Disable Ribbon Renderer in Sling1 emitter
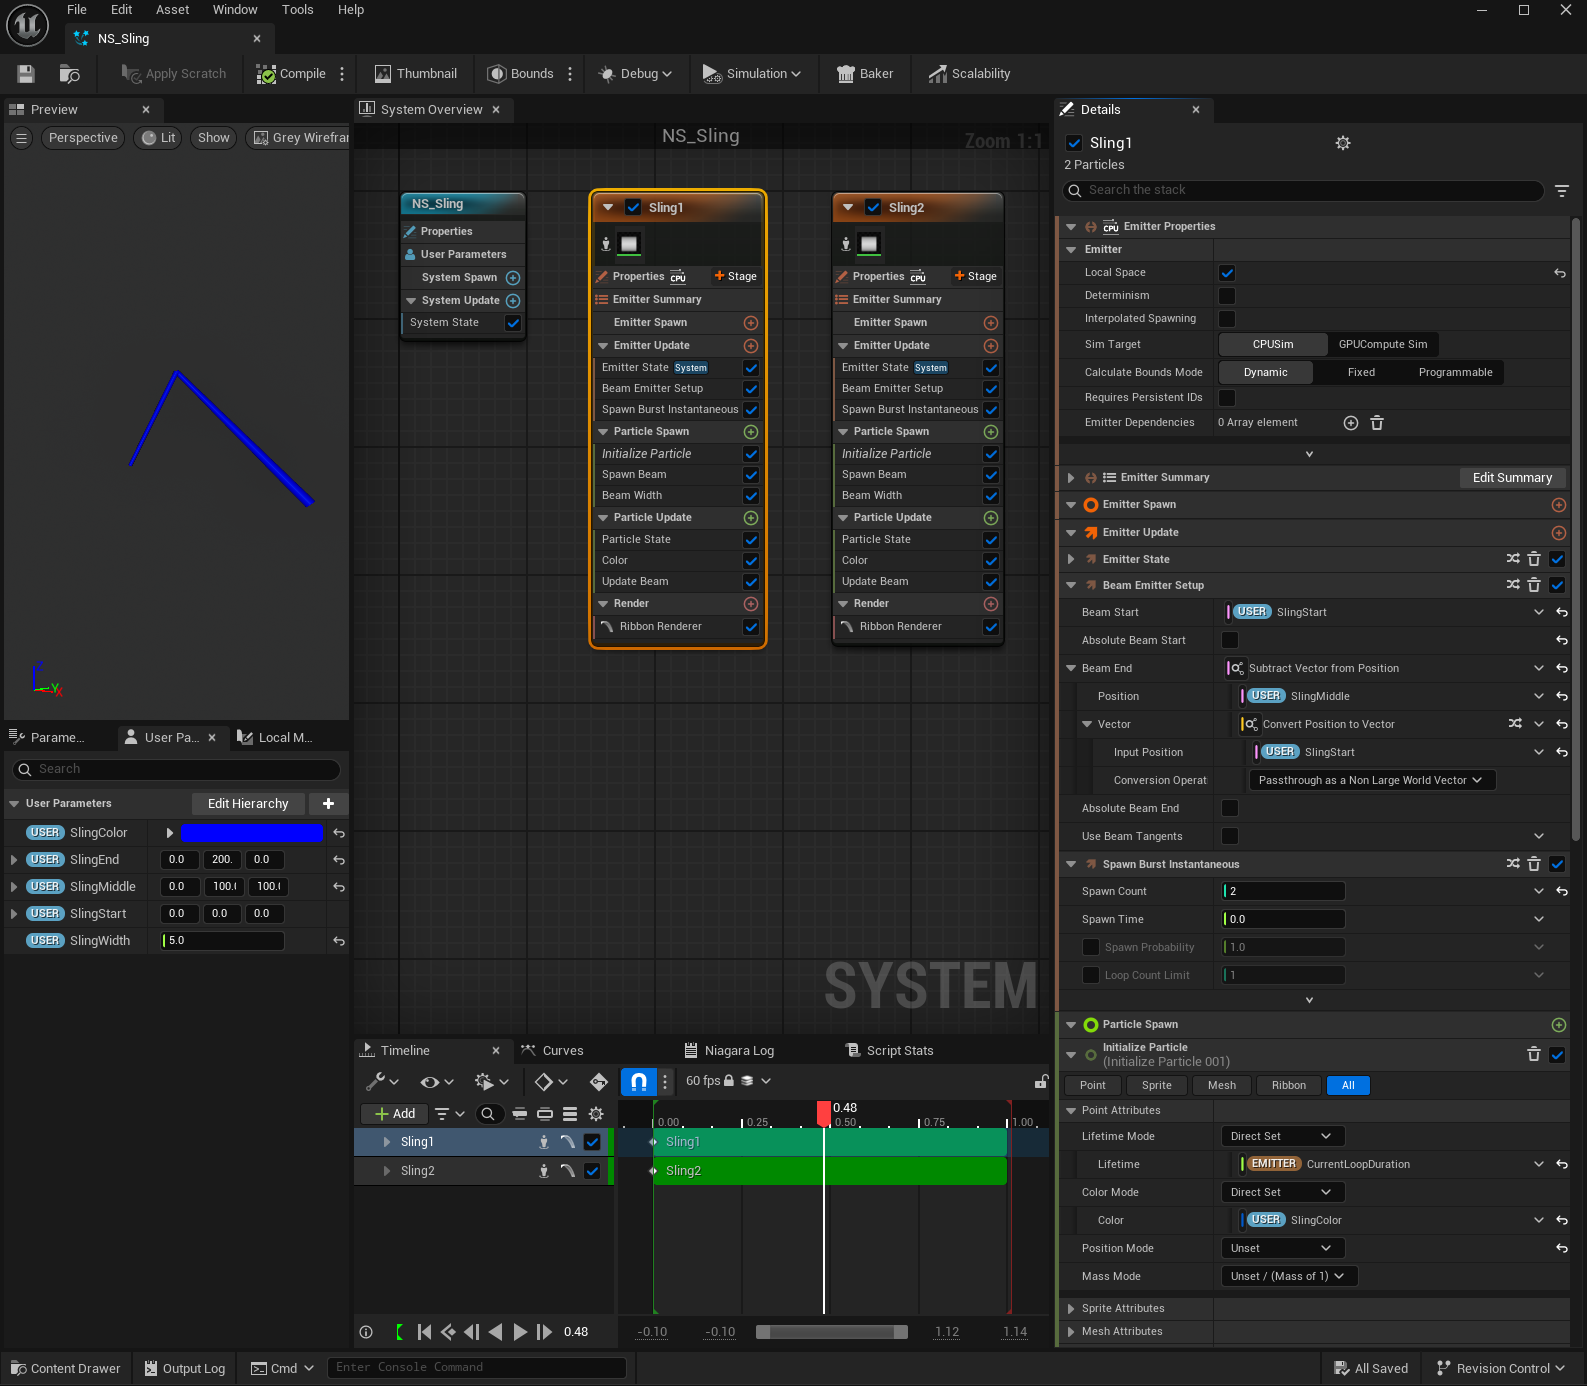The height and width of the screenshot is (1386, 1587). click(x=751, y=627)
